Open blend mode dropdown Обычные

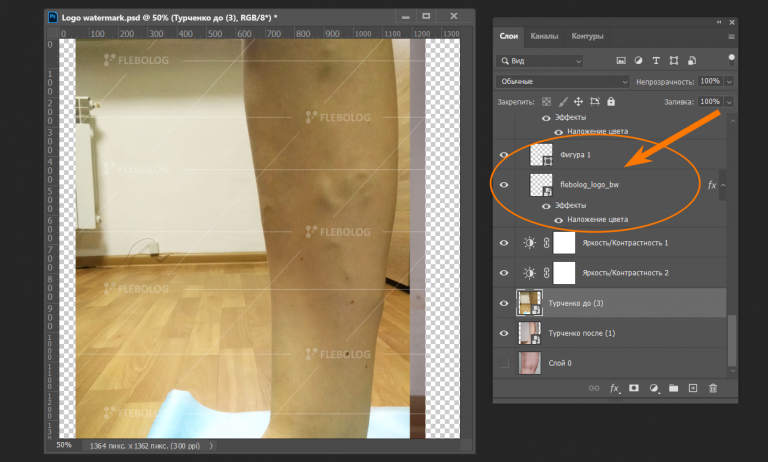(562, 82)
